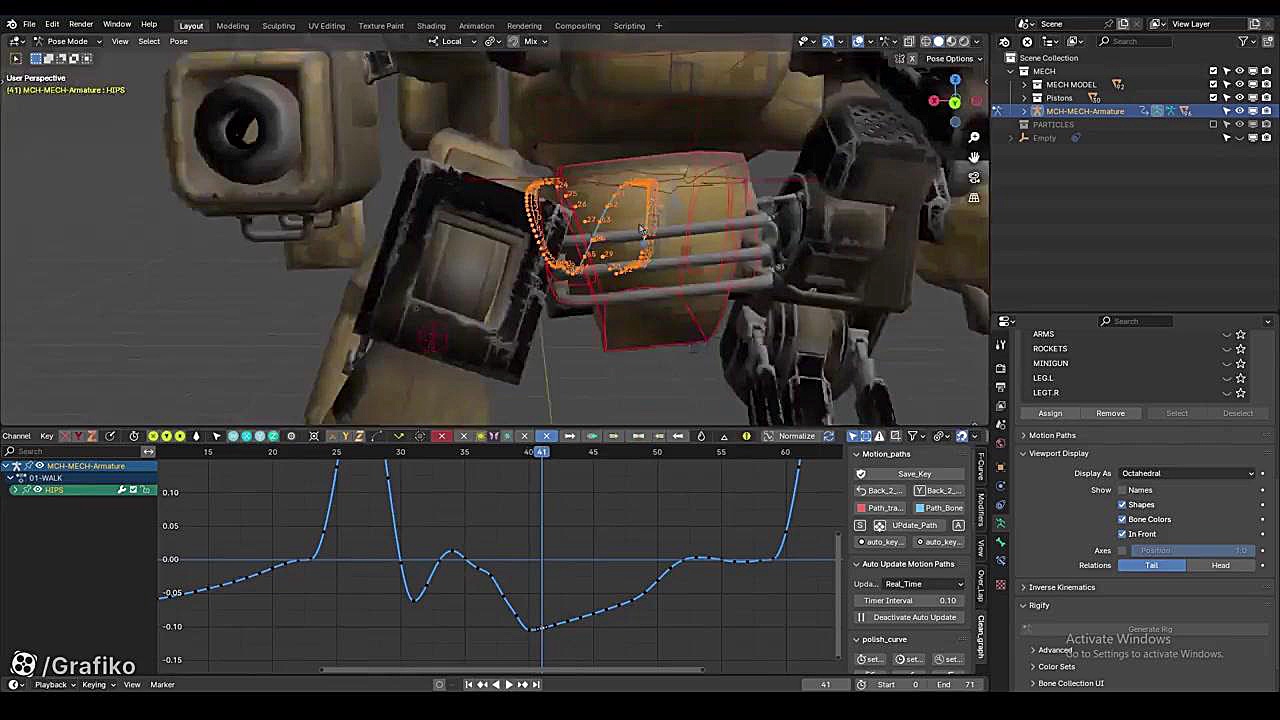The height and width of the screenshot is (720, 1280).
Task: Open Armature data properties tab icon
Action: coord(1000,522)
